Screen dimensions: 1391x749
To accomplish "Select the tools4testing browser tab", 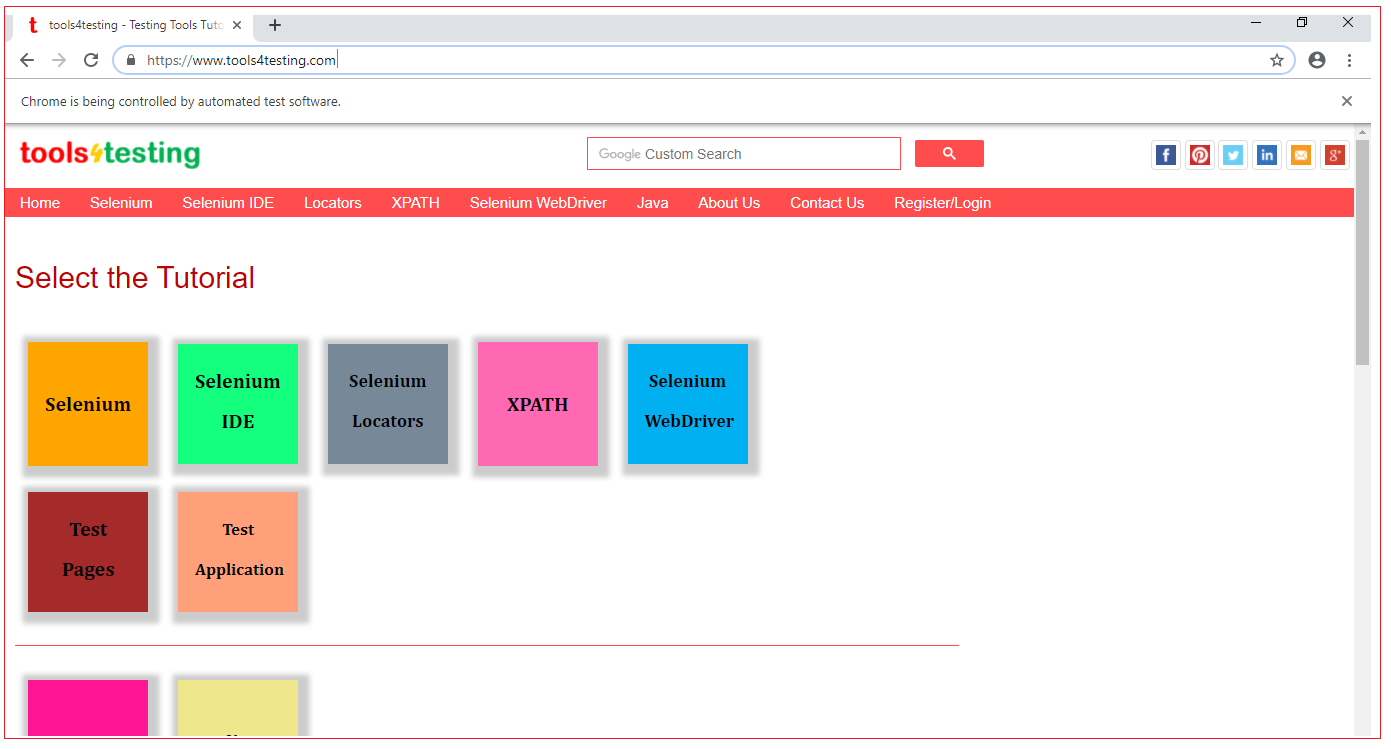I will click(x=135, y=25).
